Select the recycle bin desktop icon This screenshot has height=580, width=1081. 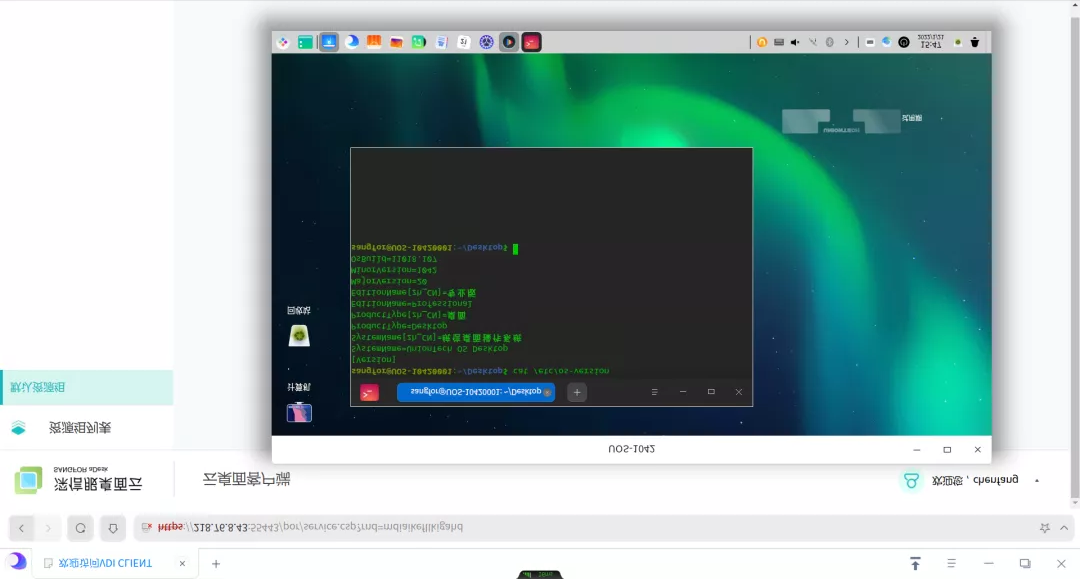pos(299,335)
